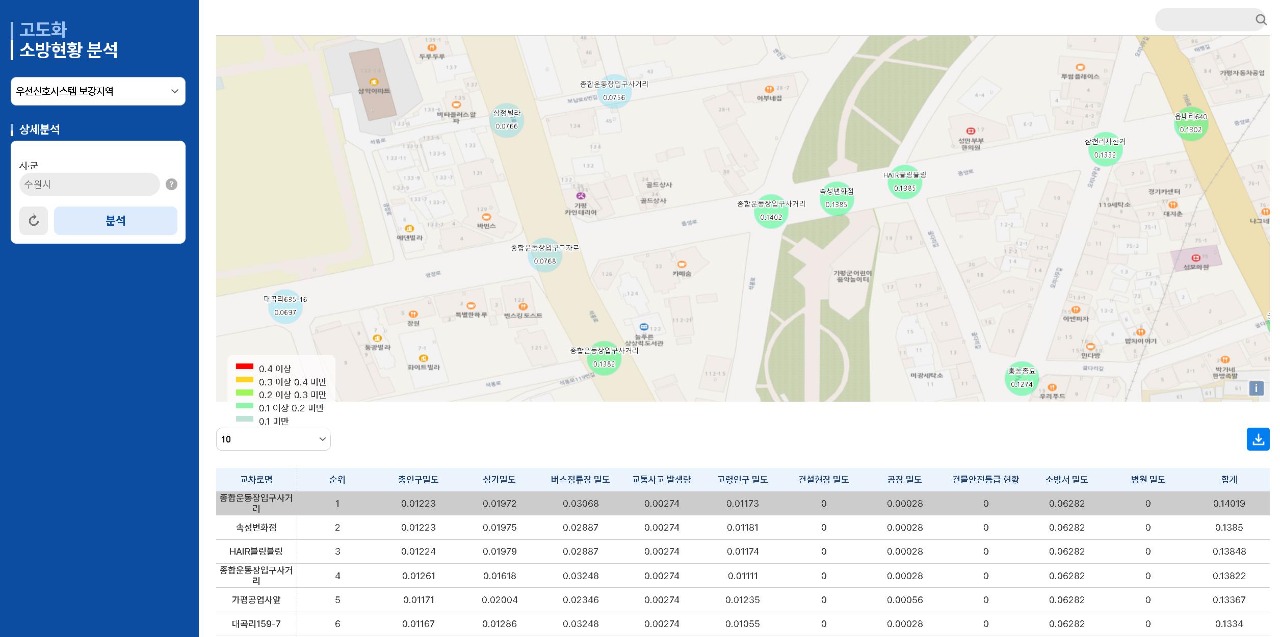Select the 0.1402 map marker
1280x637 pixels.
point(770,212)
